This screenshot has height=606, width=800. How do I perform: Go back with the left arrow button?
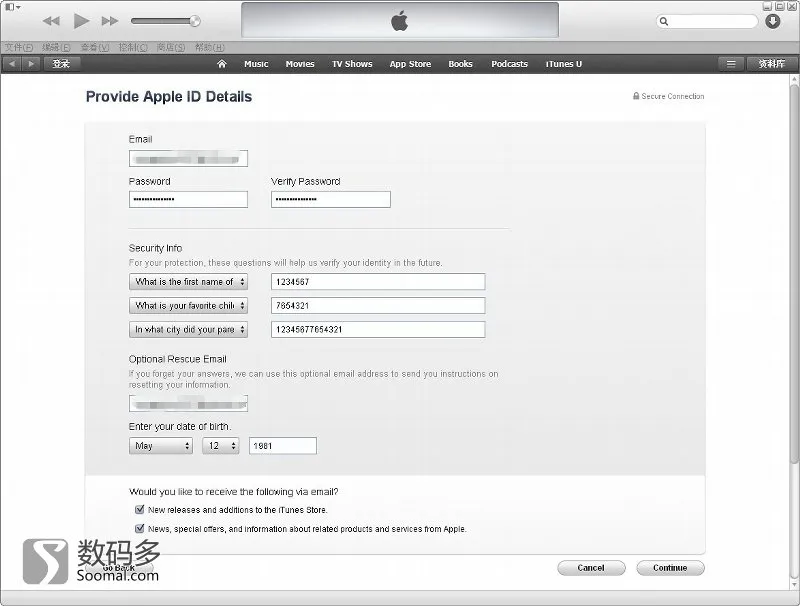coord(12,64)
